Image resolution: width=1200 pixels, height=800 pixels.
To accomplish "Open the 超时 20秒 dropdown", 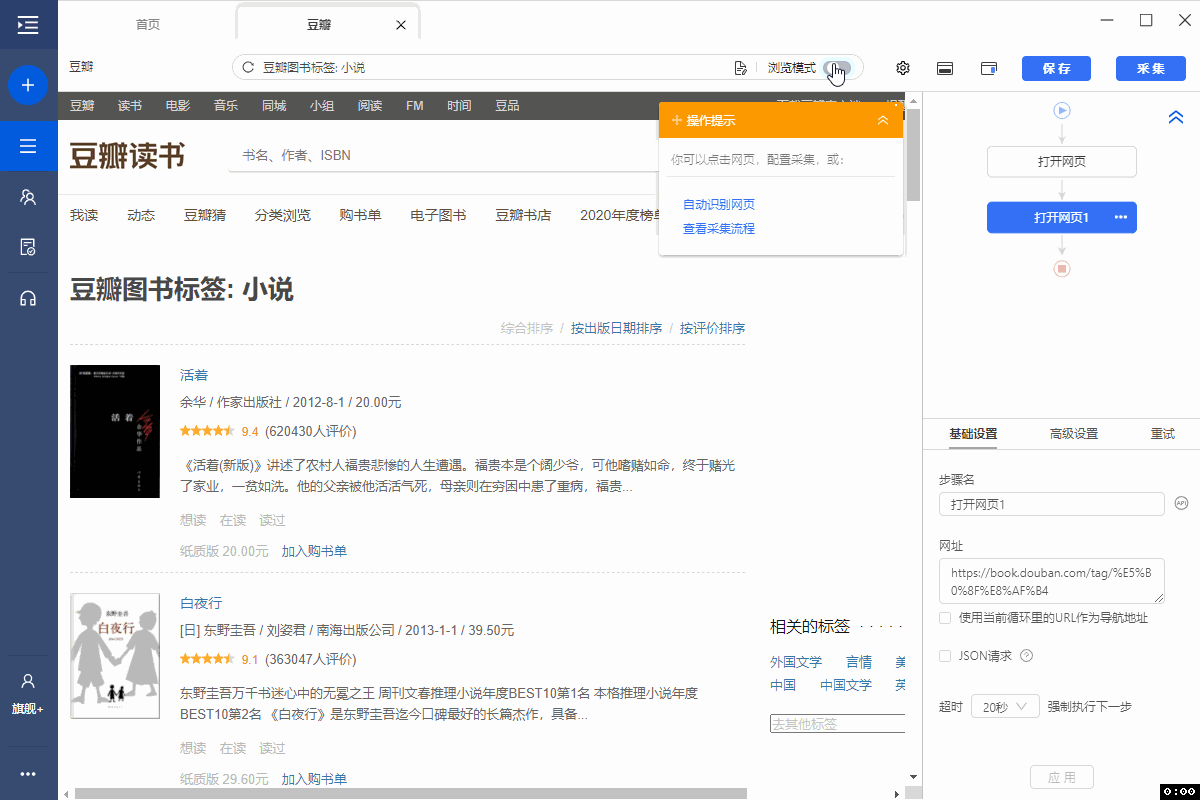I will (x=1005, y=707).
